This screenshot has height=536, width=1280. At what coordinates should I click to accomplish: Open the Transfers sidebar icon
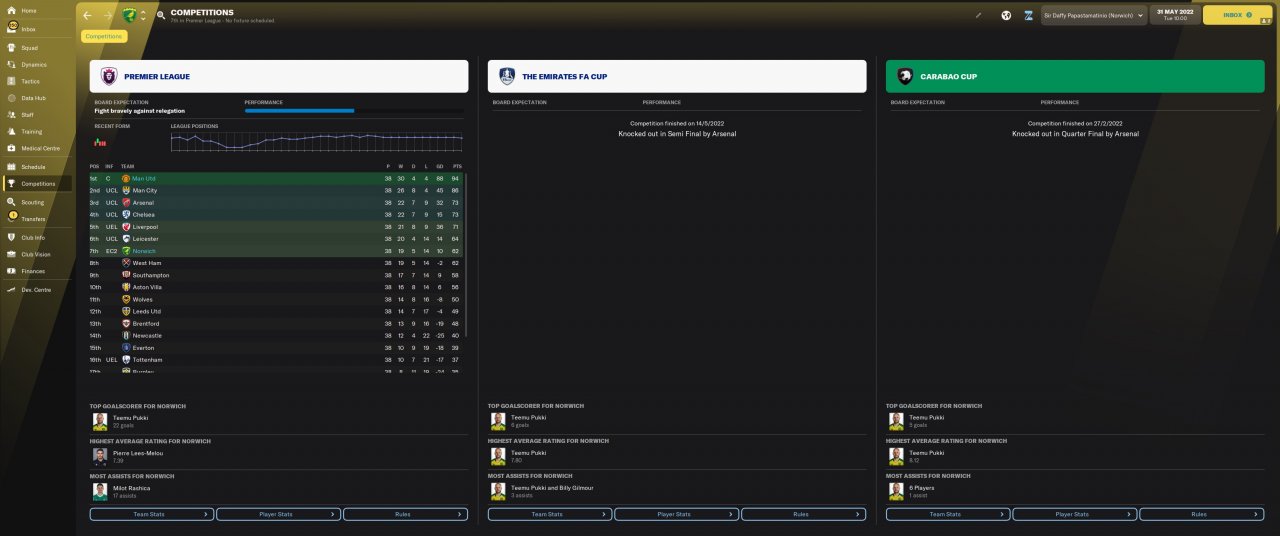[x=11, y=218]
